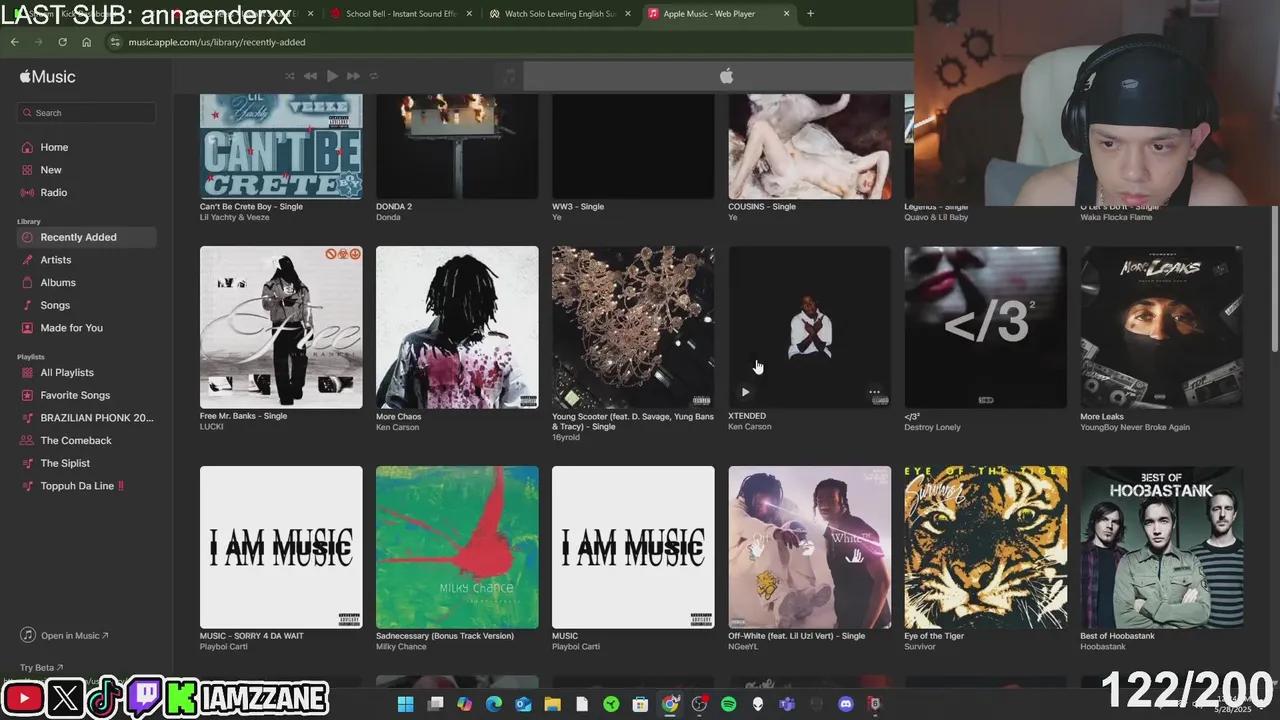Click the Milky Chance artist name
The width and height of the screenshot is (1280, 720).
click(x=401, y=647)
